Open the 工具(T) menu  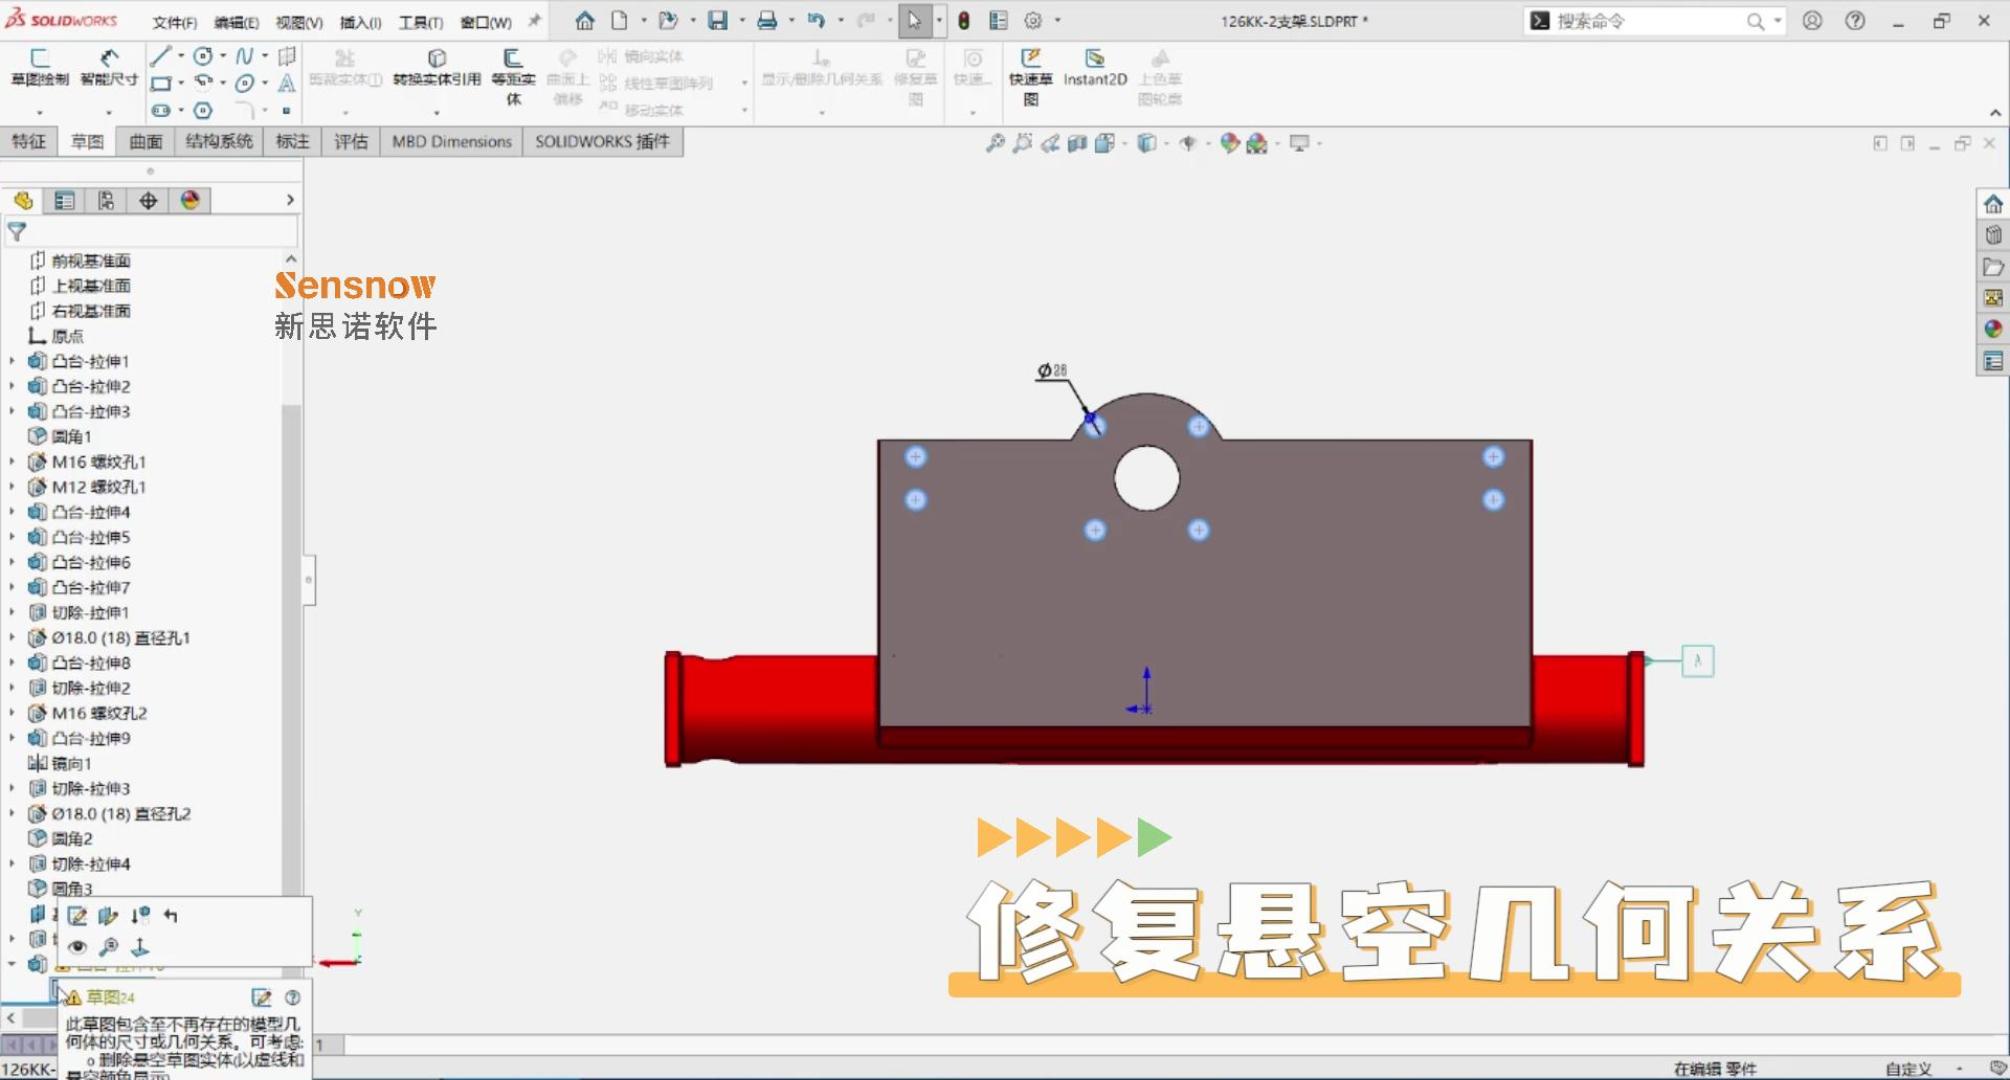tap(420, 21)
